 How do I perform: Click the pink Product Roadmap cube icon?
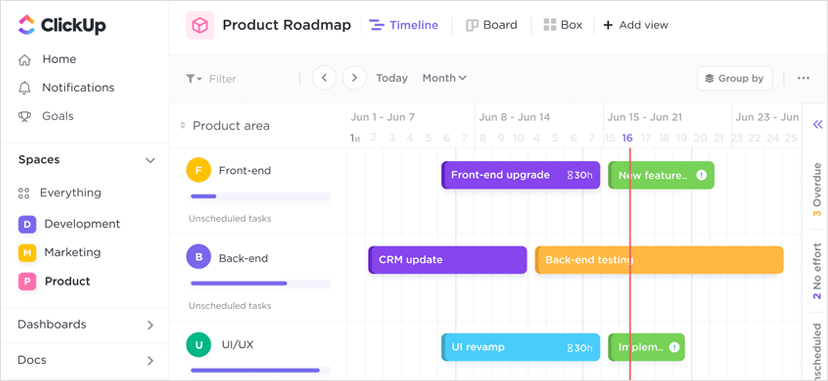[x=200, y=25]
